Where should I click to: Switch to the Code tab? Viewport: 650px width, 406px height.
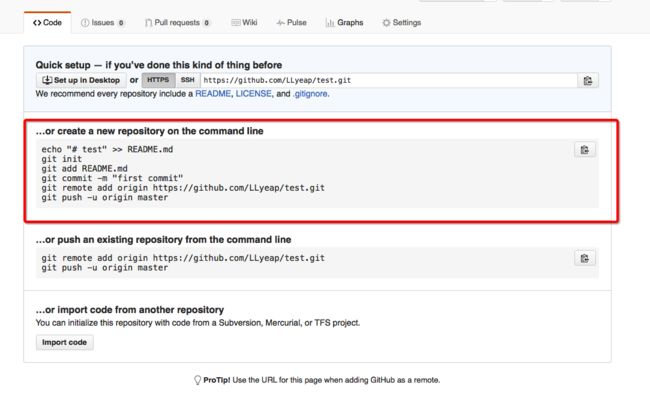47,23
